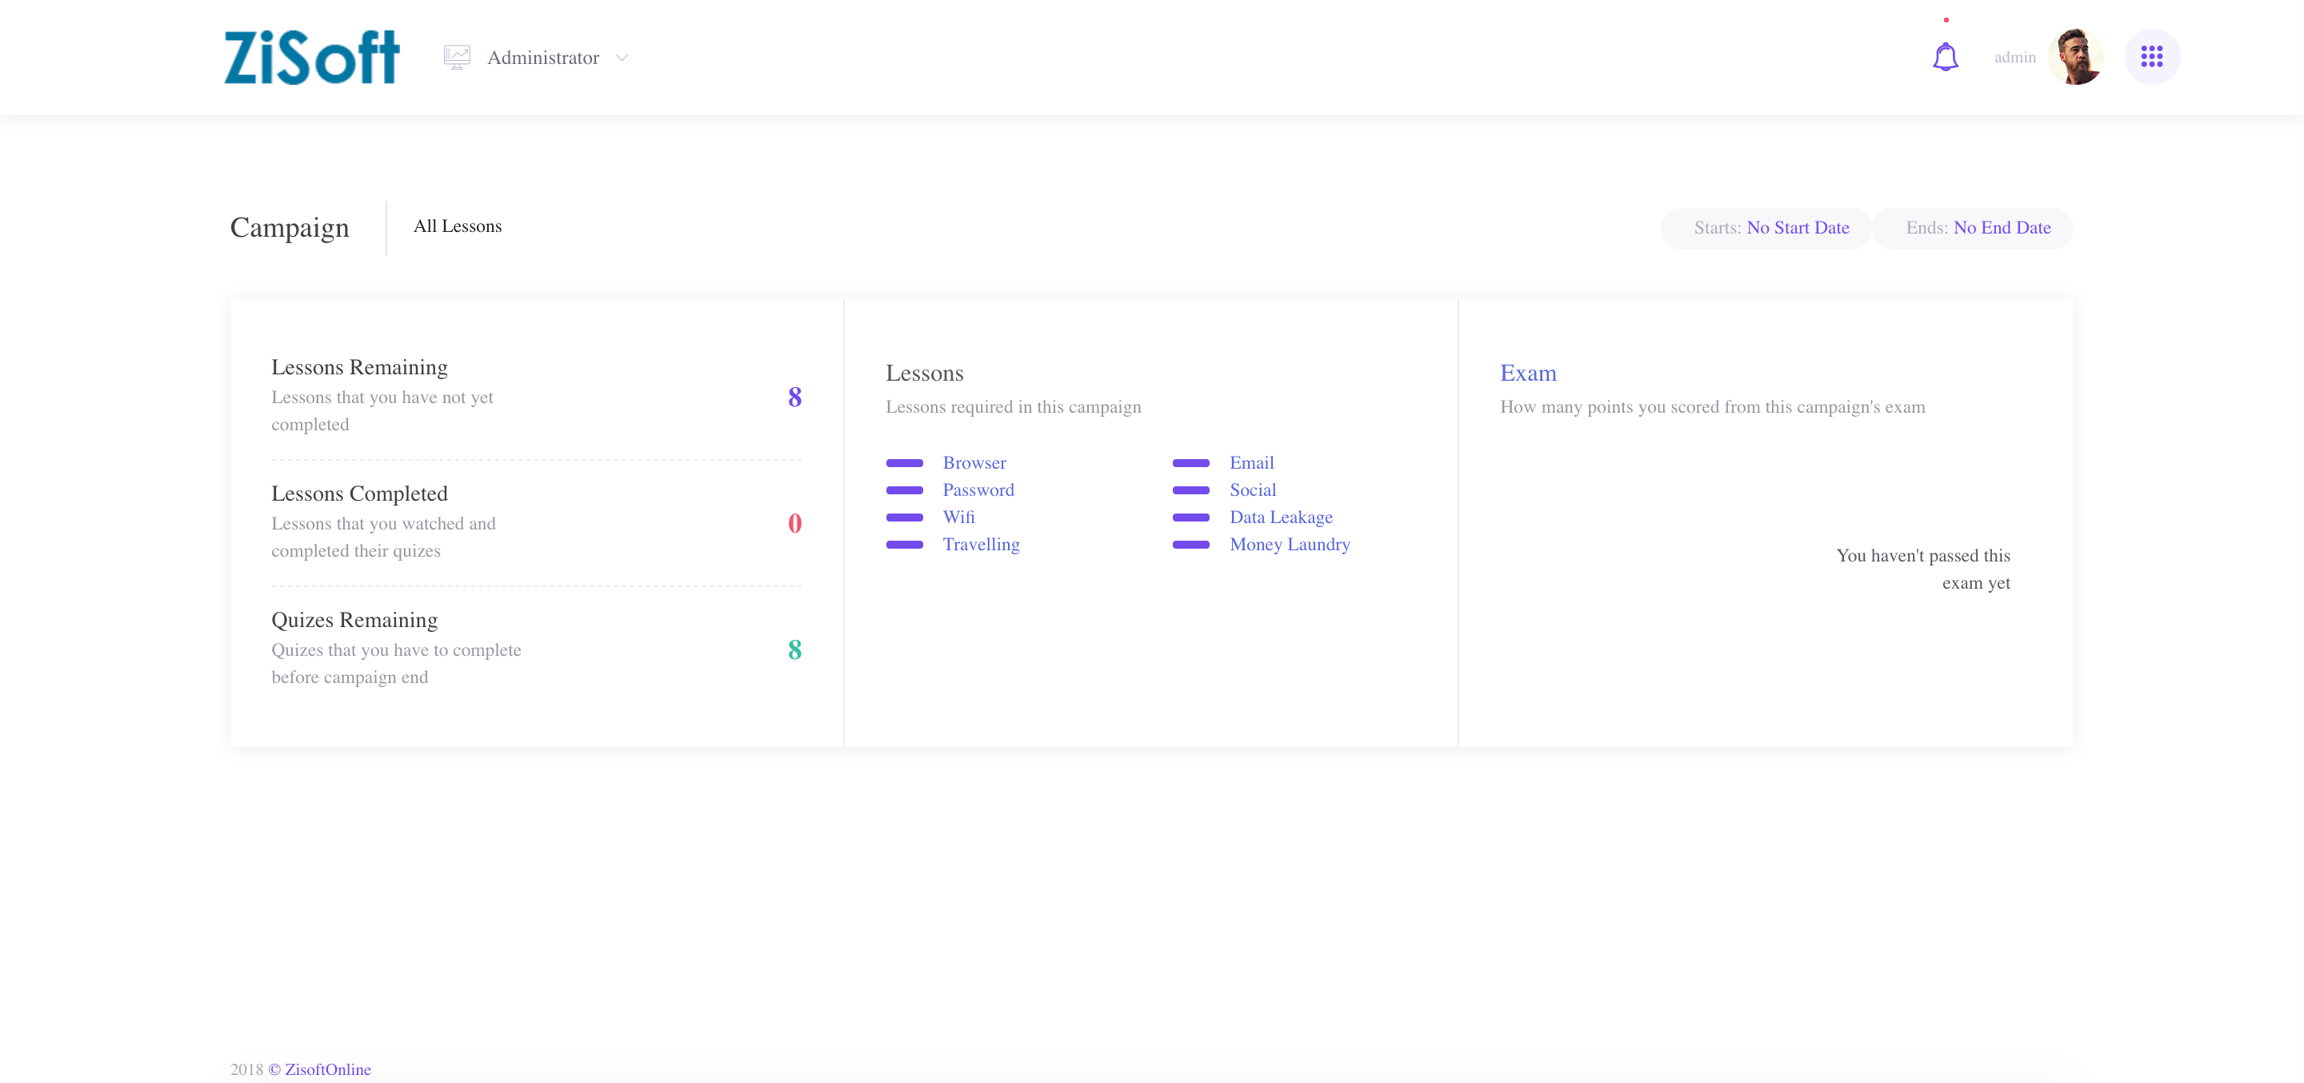Click the admin profile avatar
Viewport: 2304px width, 1083px height.
coord(2075,57)
